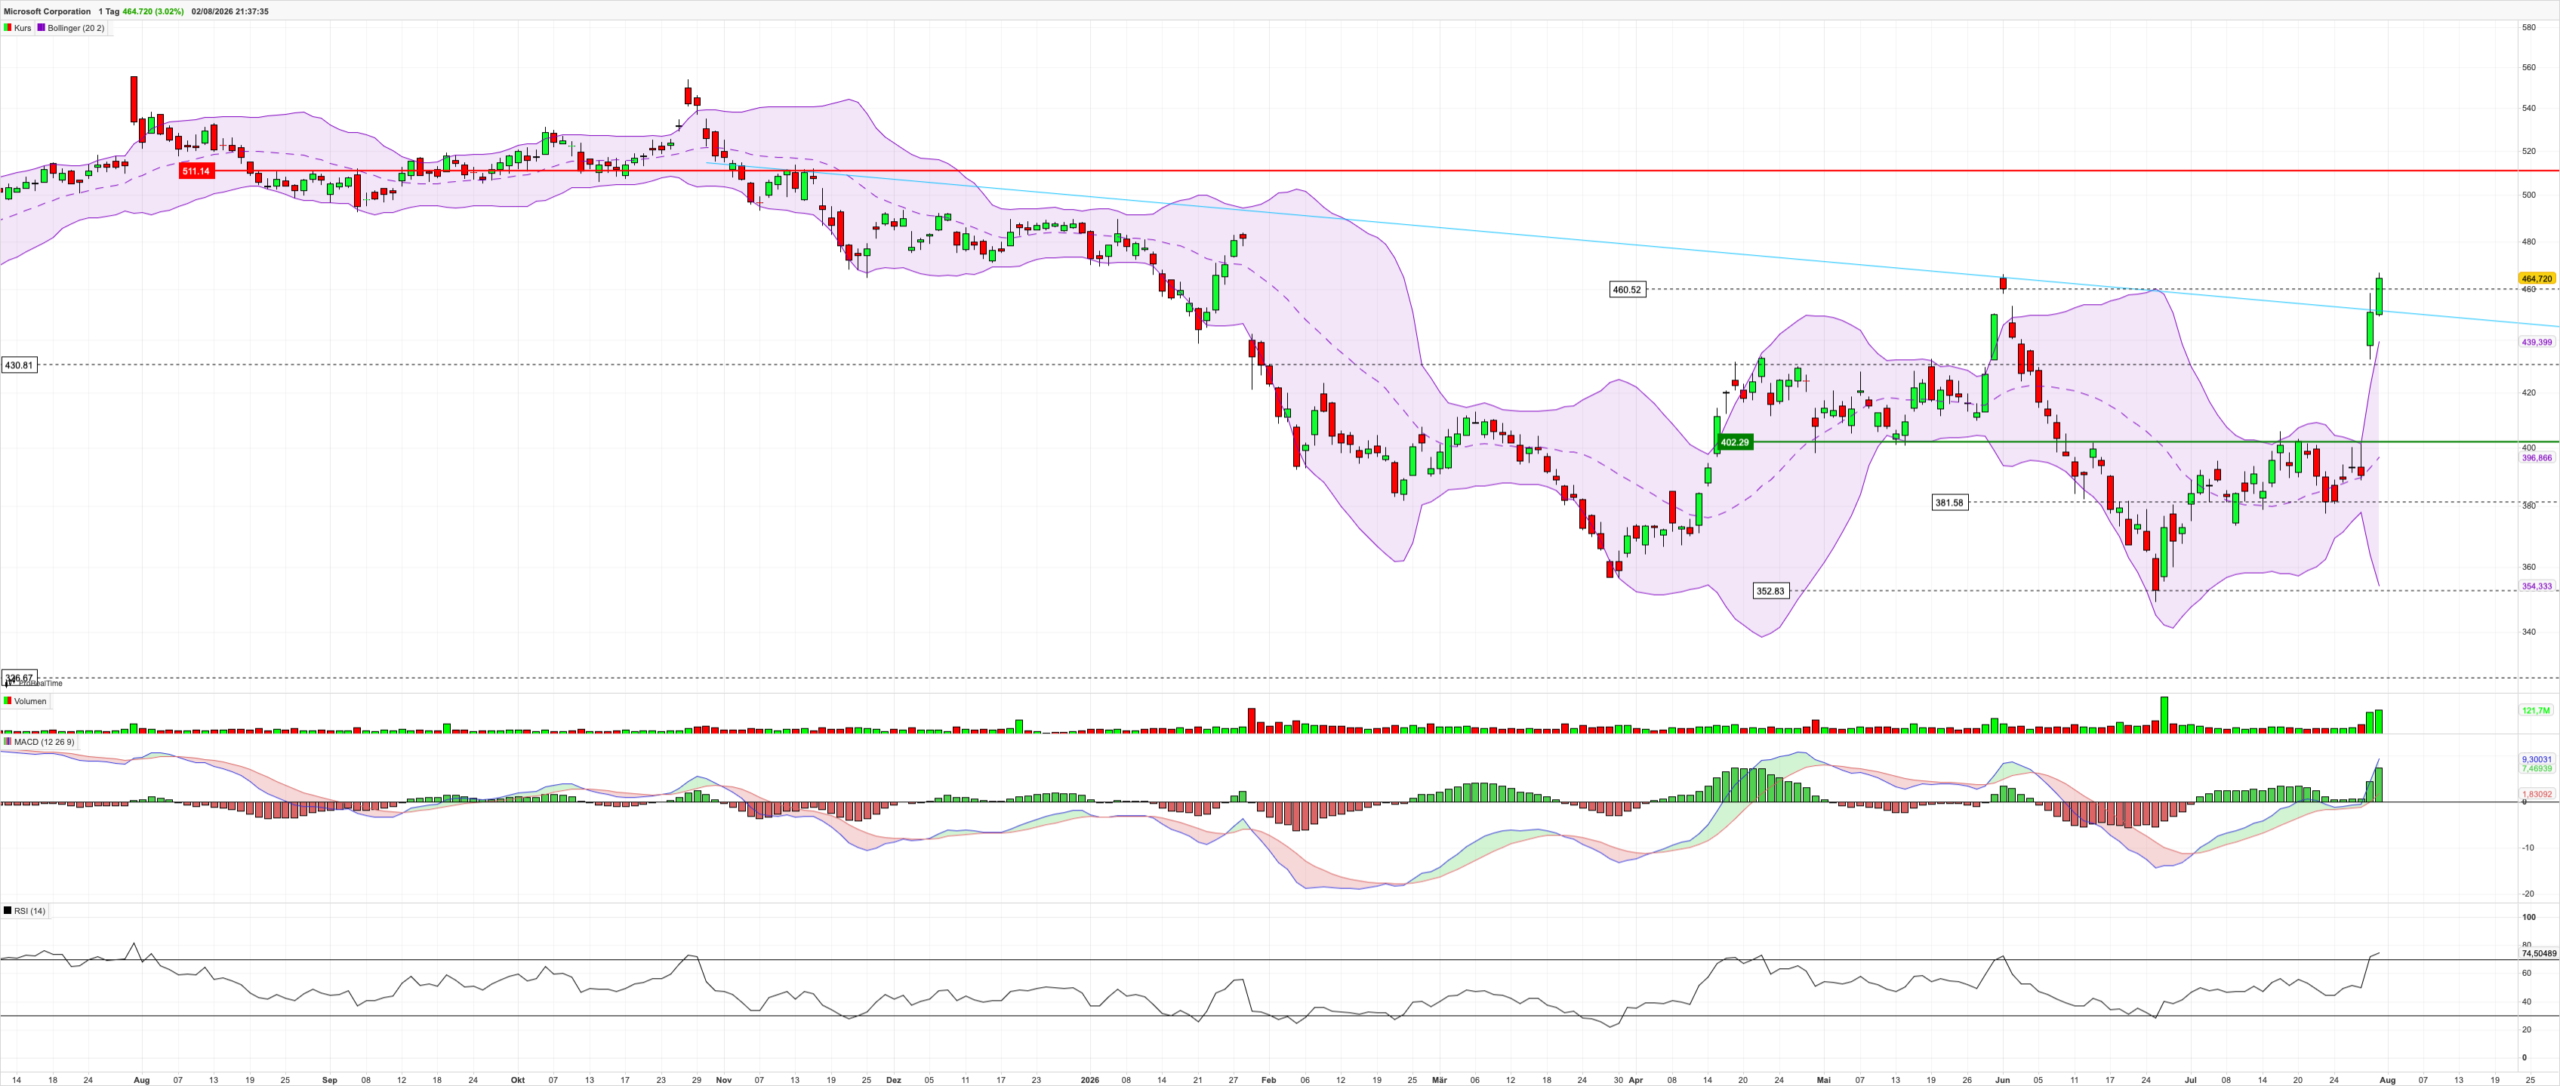2560x1086 pixels.
Task: Click the 7,46939 MACD histogram value
Action: (x=2537, y=768)
